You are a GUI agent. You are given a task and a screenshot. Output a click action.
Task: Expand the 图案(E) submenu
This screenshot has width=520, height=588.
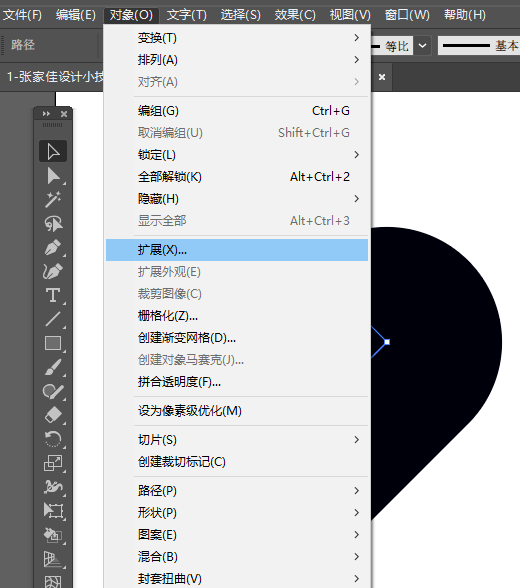click(x=237, y=535)
